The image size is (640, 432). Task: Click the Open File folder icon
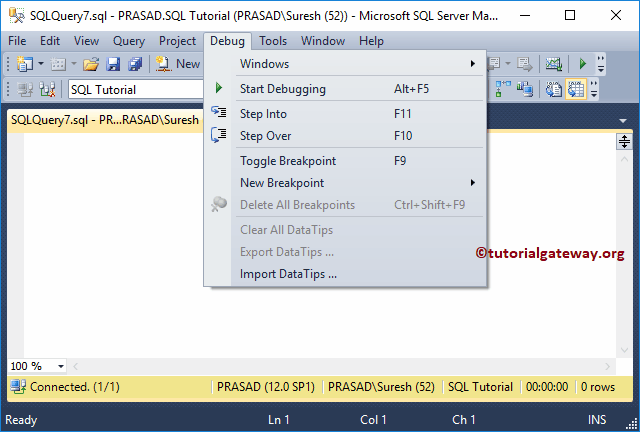[x=91, y=64]
